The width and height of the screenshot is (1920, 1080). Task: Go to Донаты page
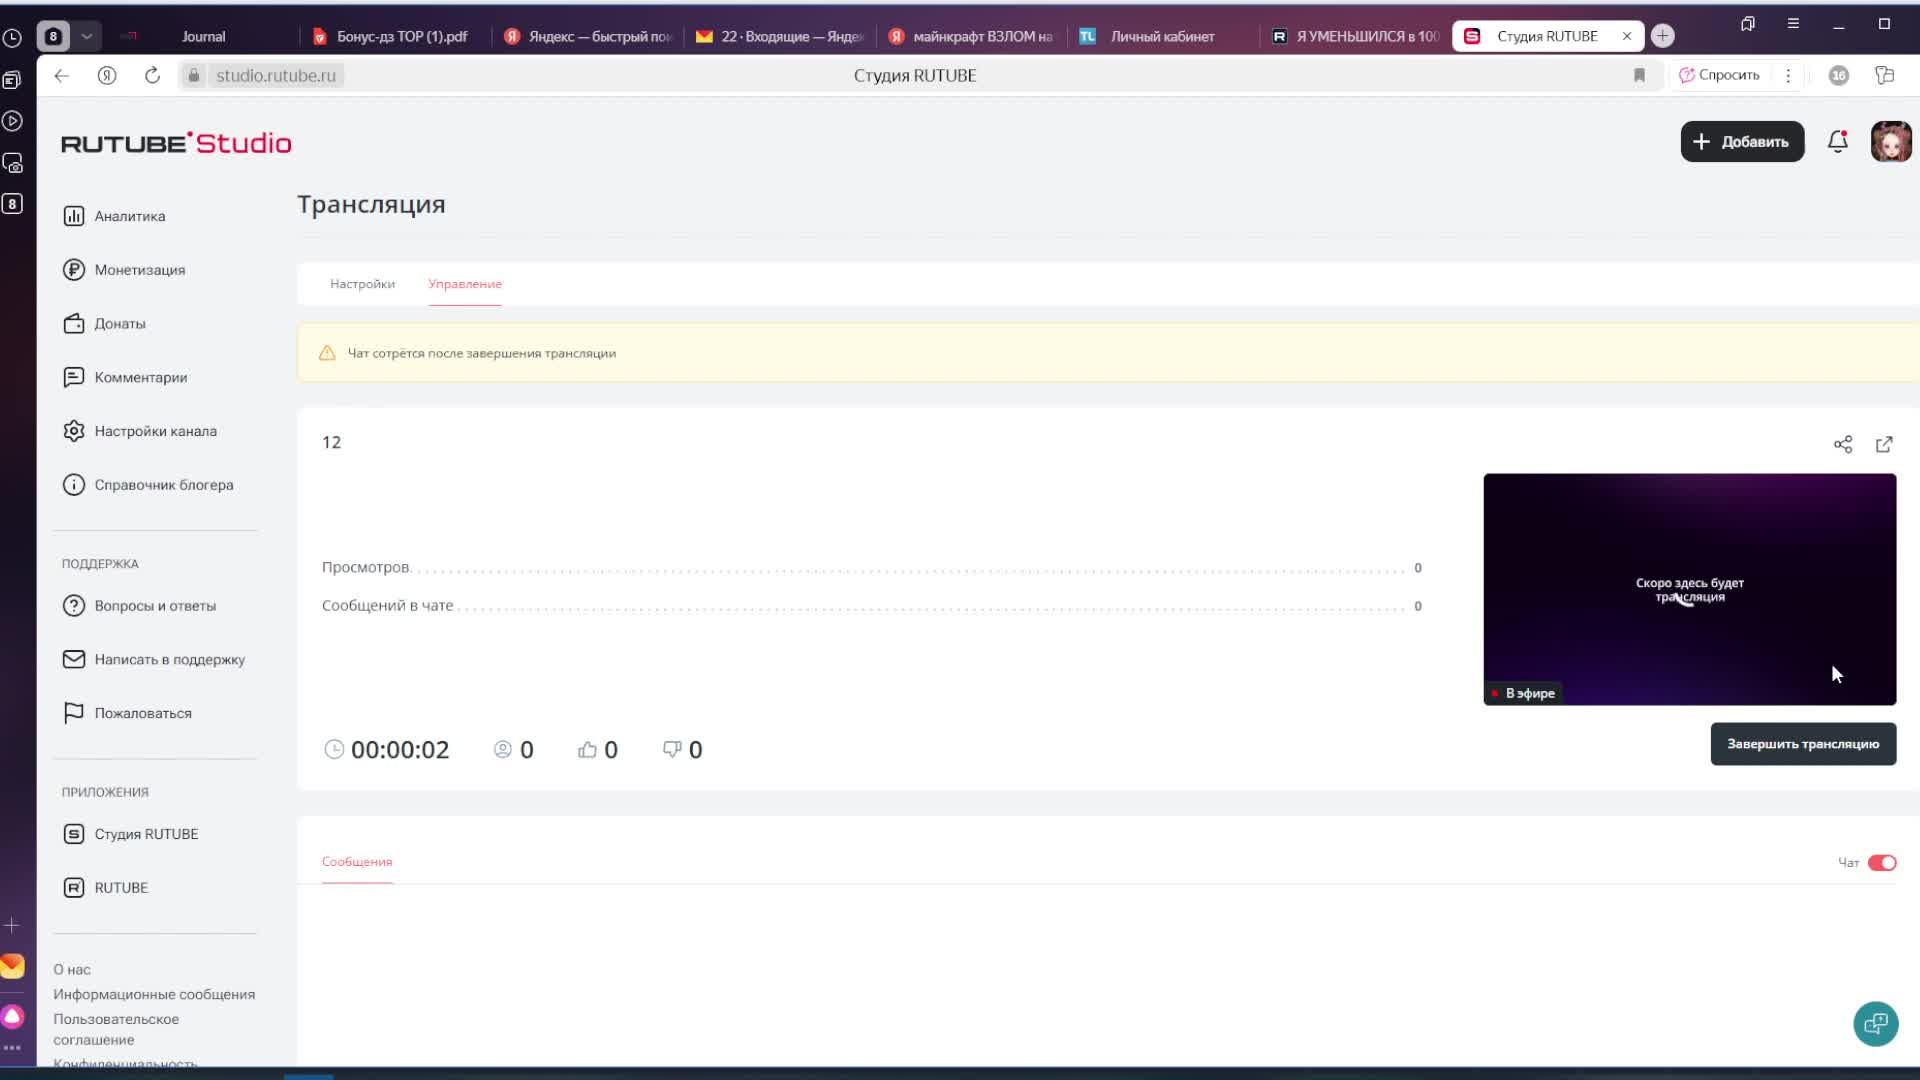click(x=105, y=324)
